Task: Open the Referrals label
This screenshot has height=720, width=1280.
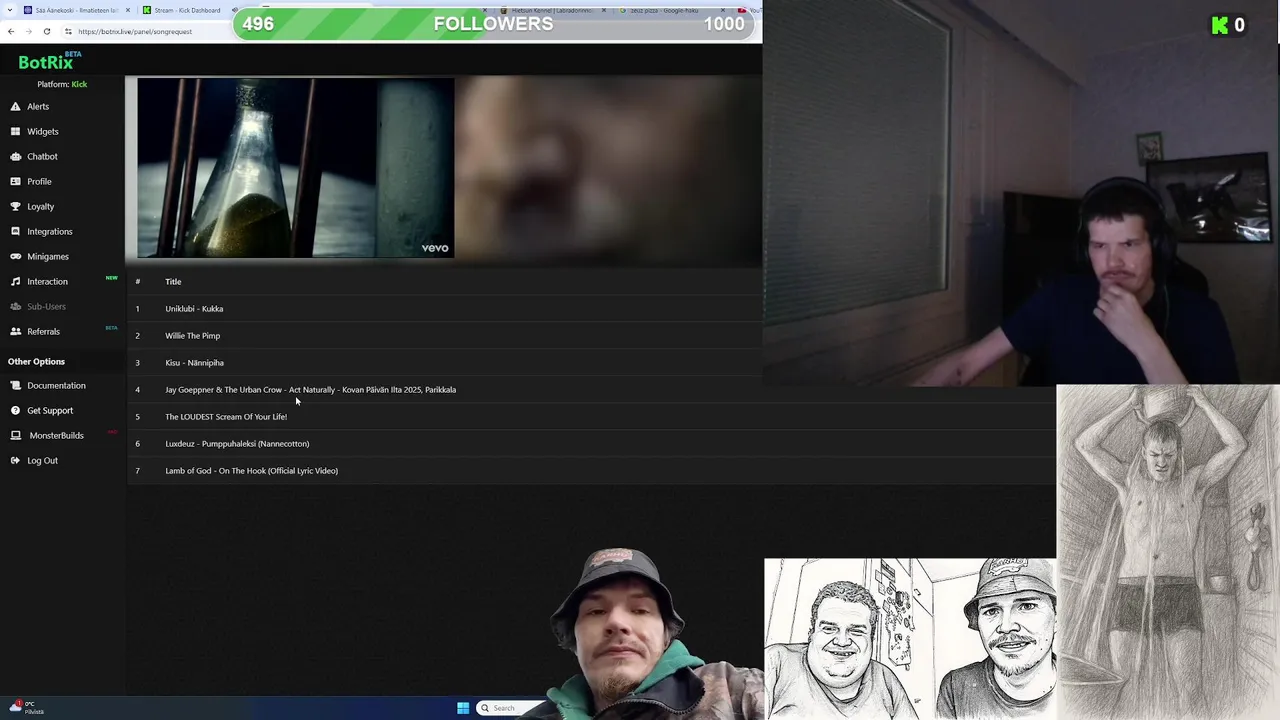Action: (x=43, y=331)
